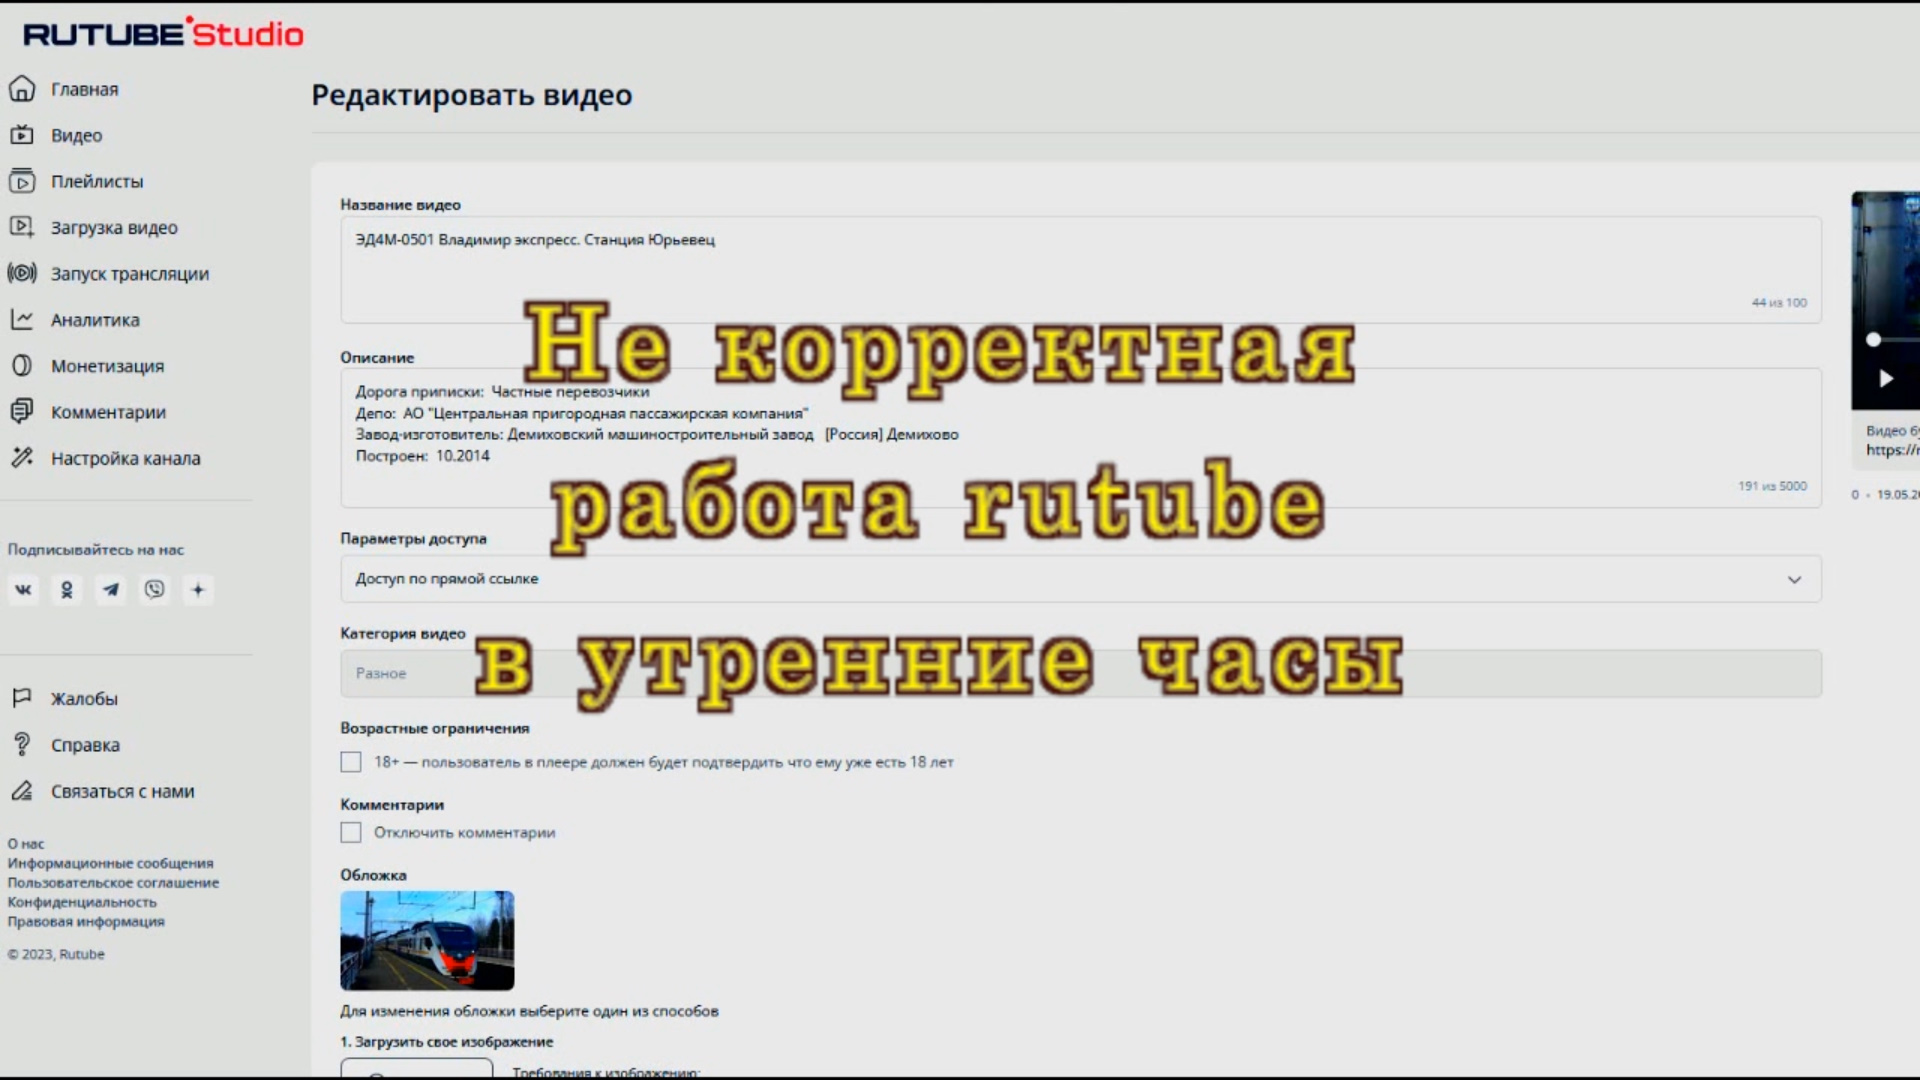Enable the 18+ age restriction checkbox
The height and width of the screenshot is (1080, 1920).
click(x=351, y=762)
